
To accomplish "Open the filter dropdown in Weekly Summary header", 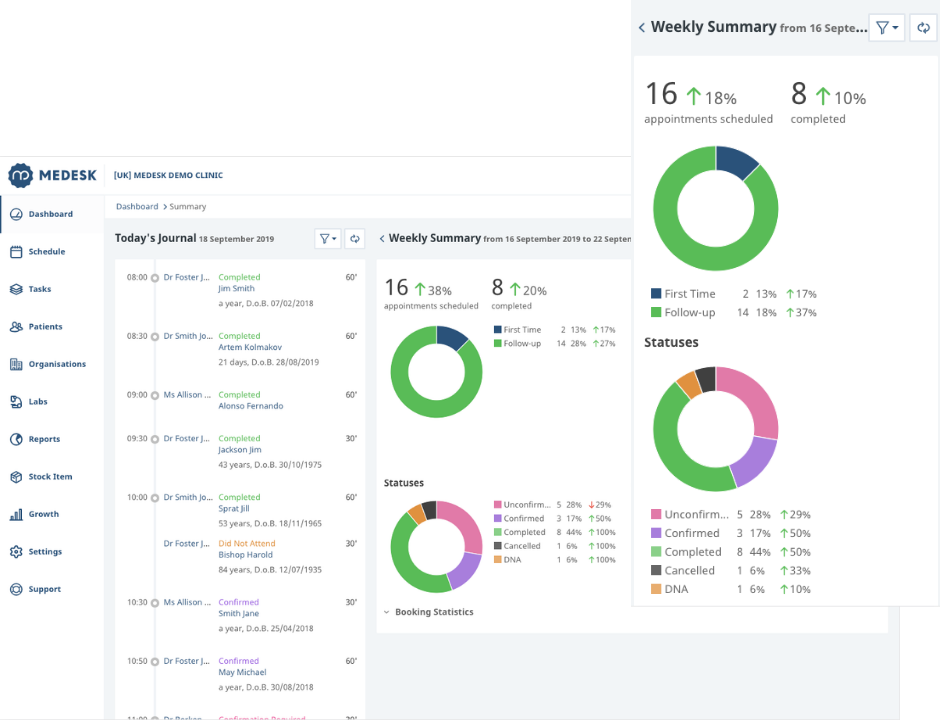I will (x=886, y=27).
